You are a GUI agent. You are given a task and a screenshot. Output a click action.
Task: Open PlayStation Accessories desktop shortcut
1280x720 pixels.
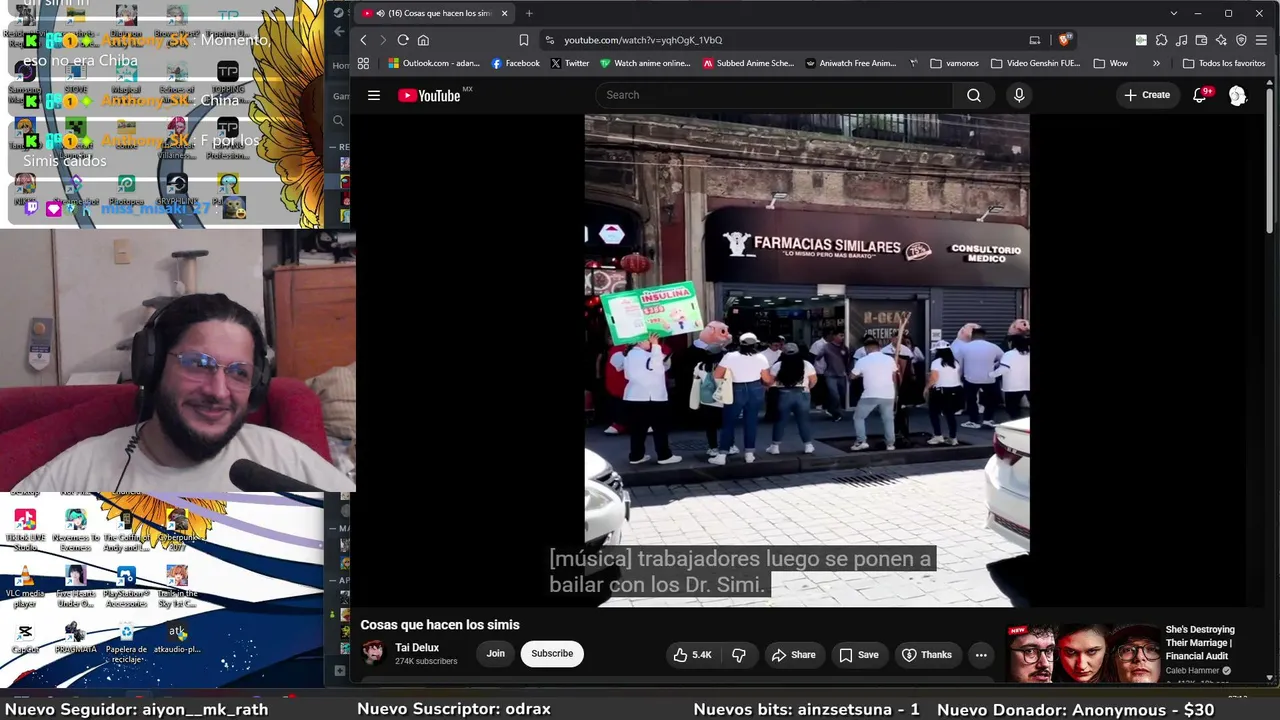click(126, 587)
